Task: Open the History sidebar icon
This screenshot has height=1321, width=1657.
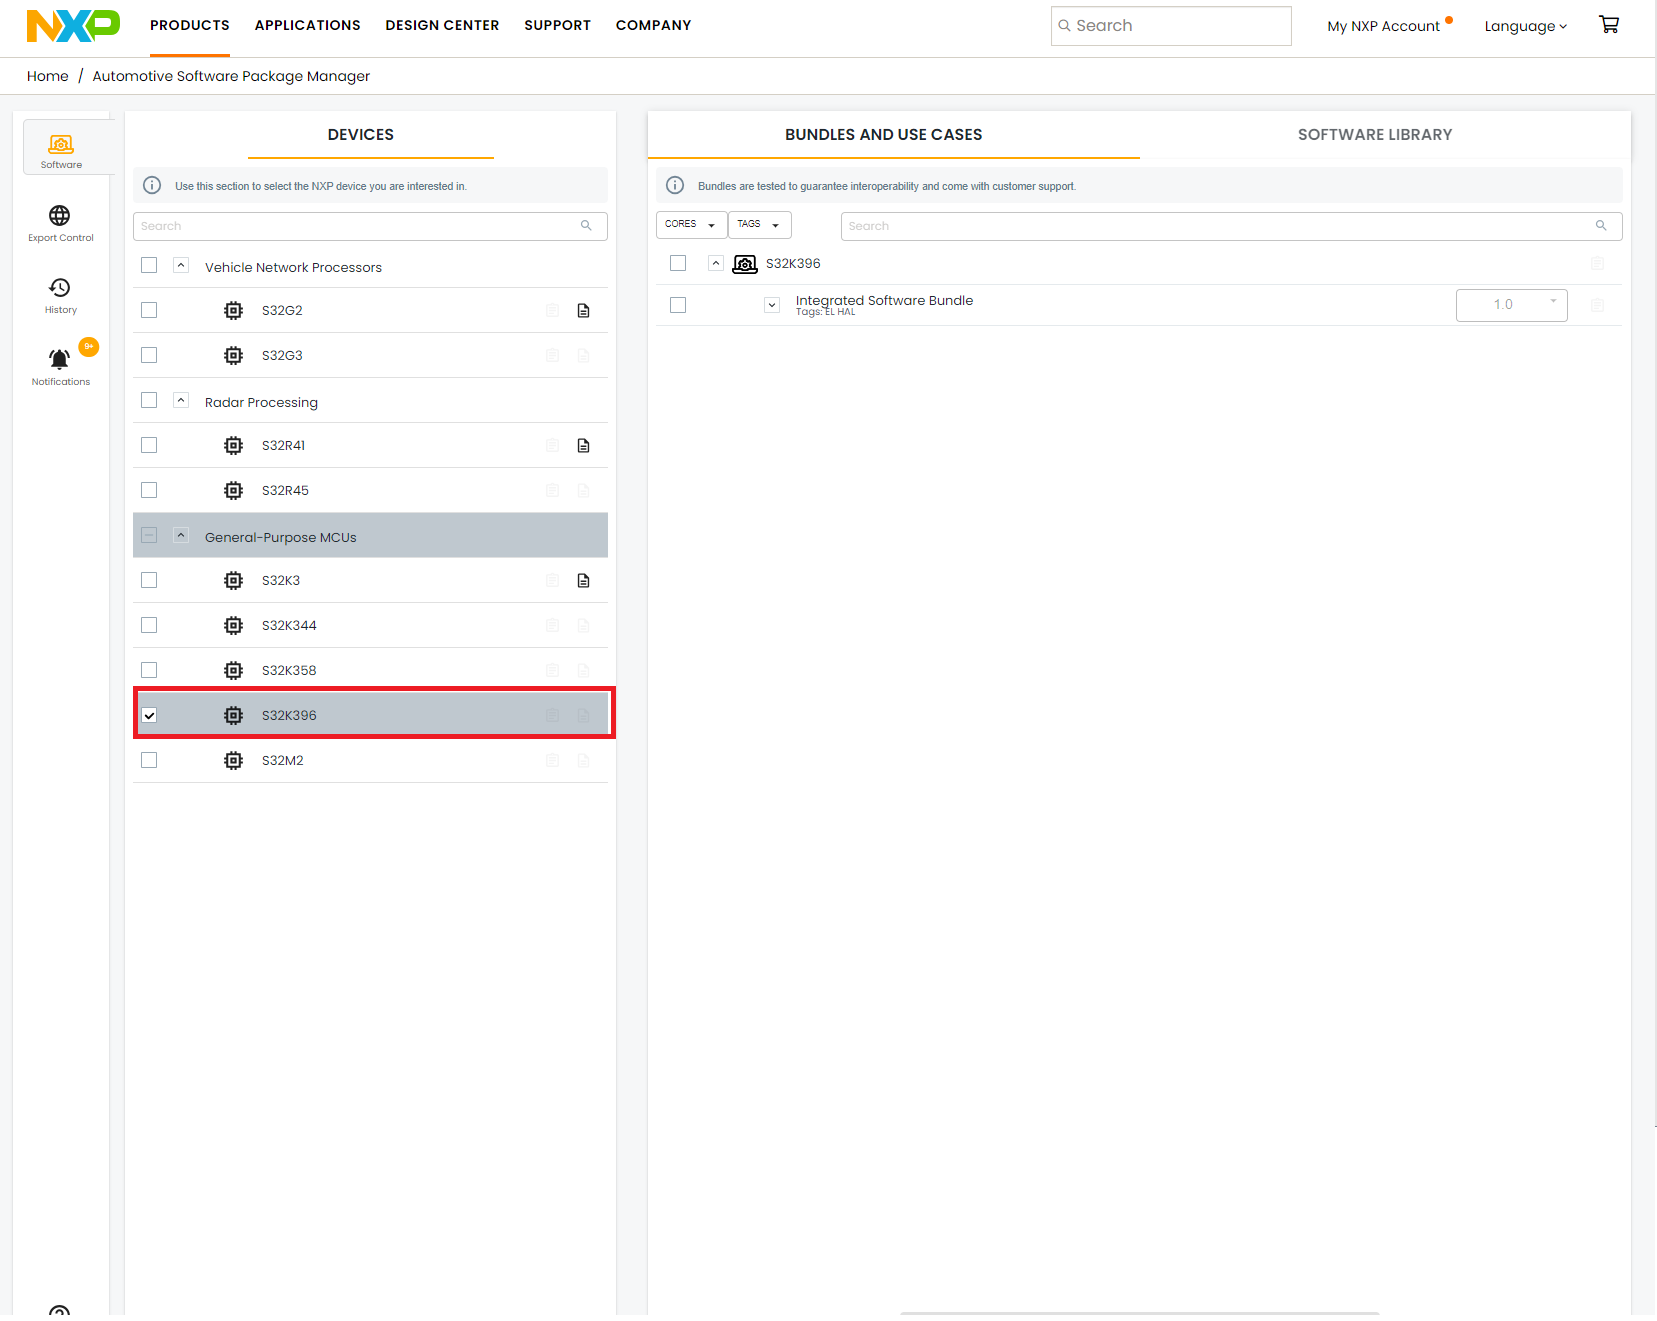Action: click(x=60, y=294)
